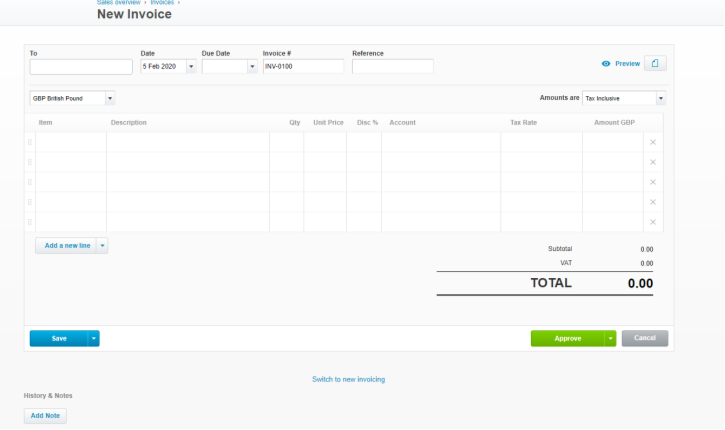Grab the drag handle of fifth line row

click(x=30, y=222)
